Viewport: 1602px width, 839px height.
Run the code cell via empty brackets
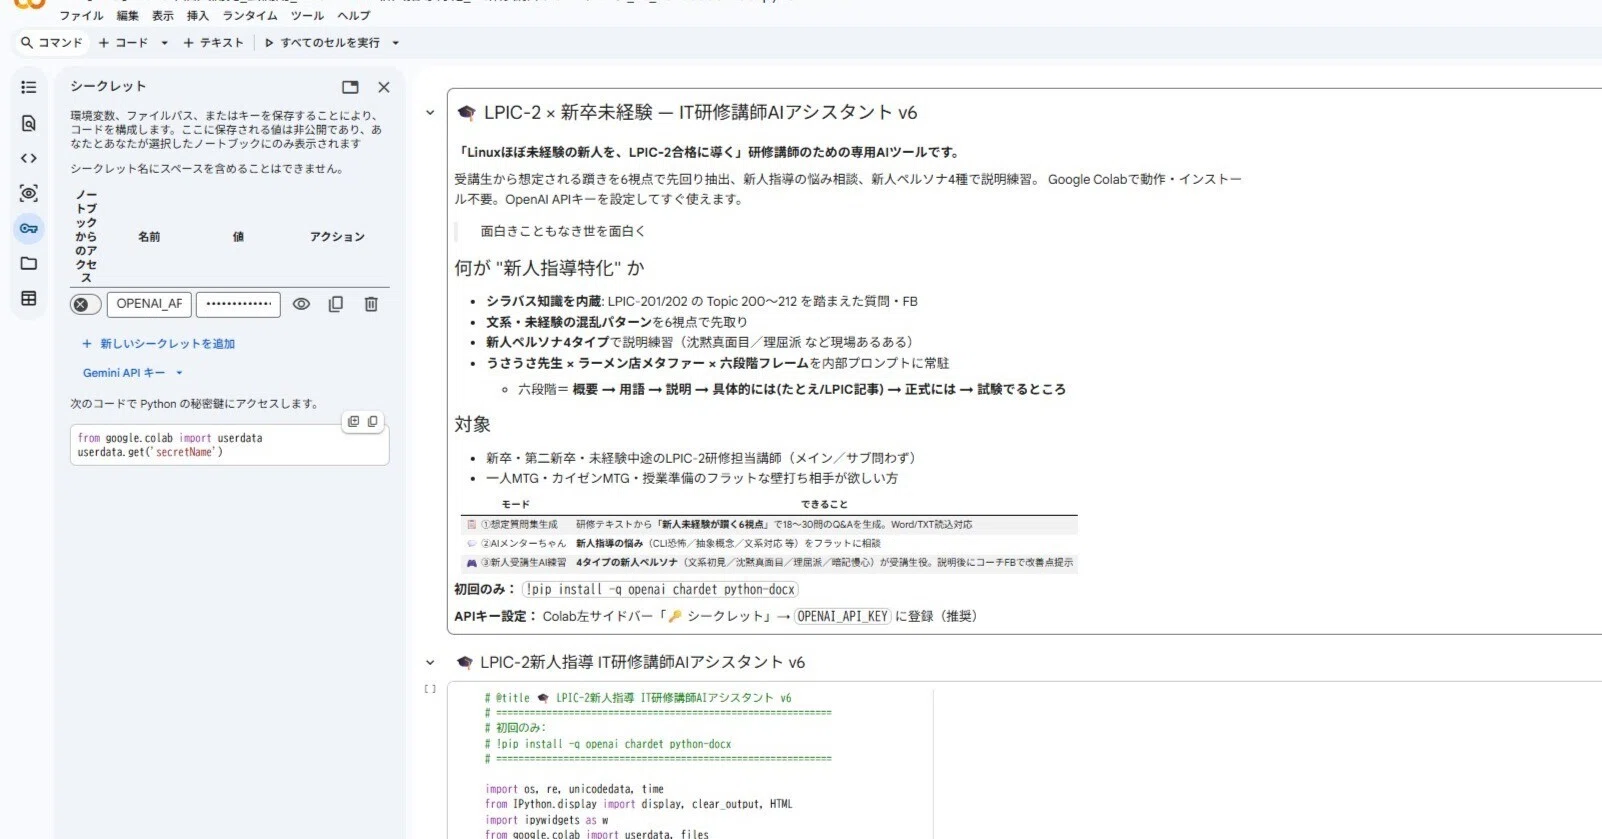[430, 689]
